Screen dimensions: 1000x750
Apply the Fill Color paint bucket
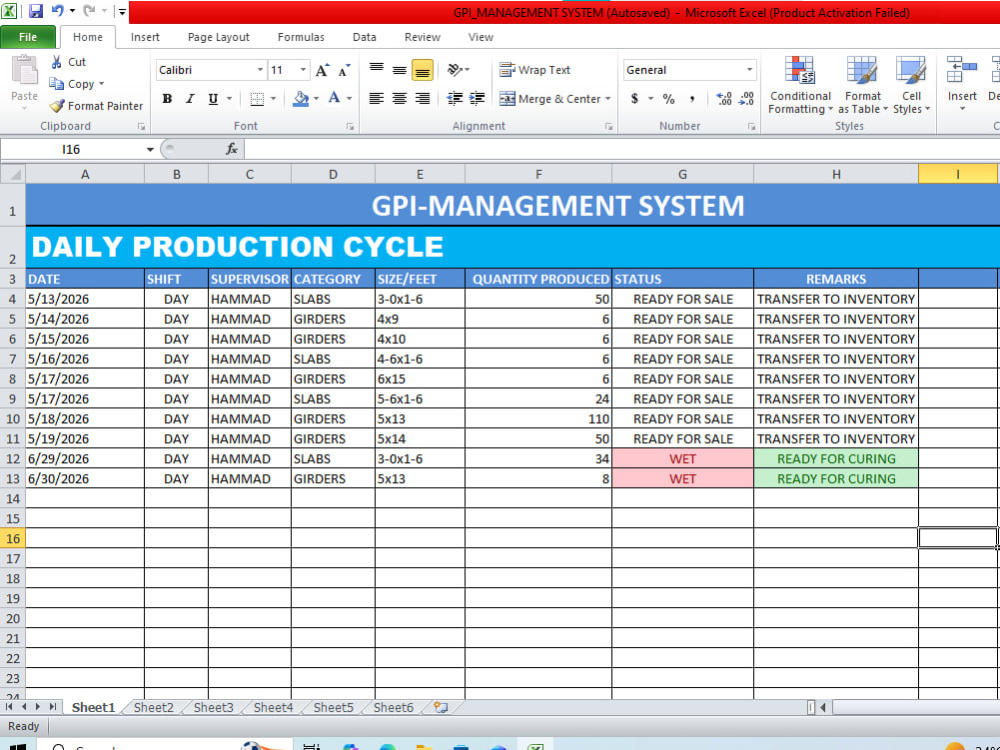pos(300,99)
